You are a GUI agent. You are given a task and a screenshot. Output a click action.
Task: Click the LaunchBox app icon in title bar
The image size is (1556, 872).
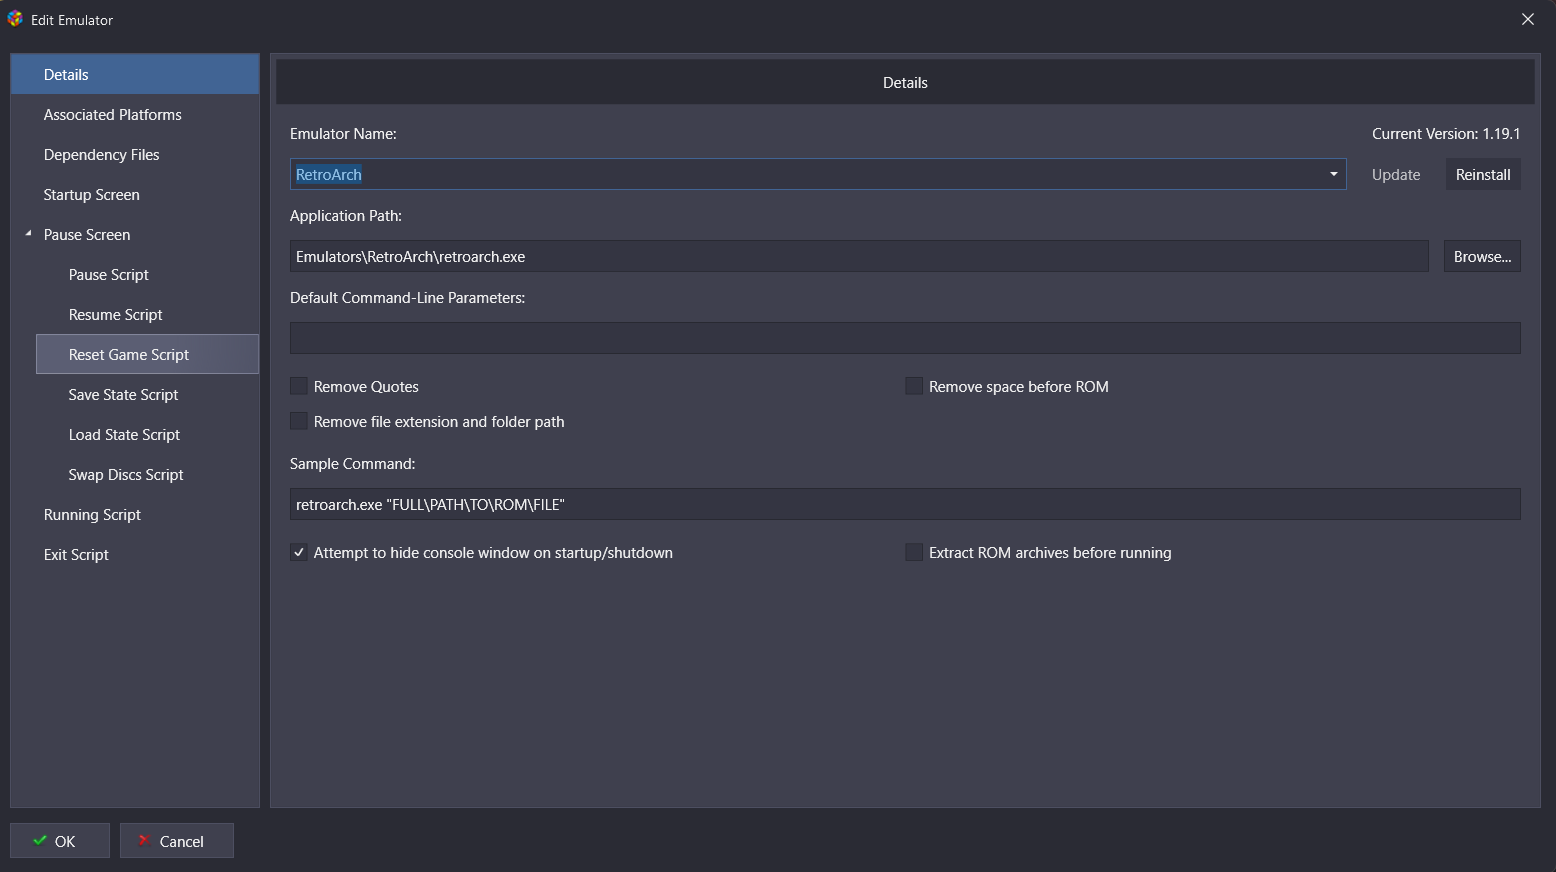click(15, 19)
